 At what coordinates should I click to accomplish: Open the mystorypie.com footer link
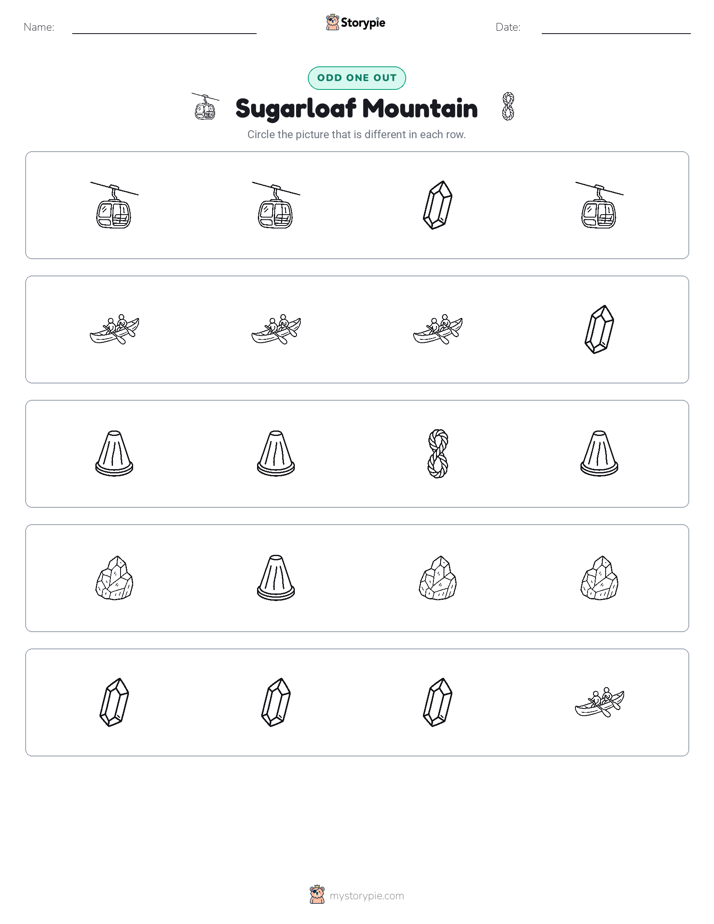click(x=366, y=896)
